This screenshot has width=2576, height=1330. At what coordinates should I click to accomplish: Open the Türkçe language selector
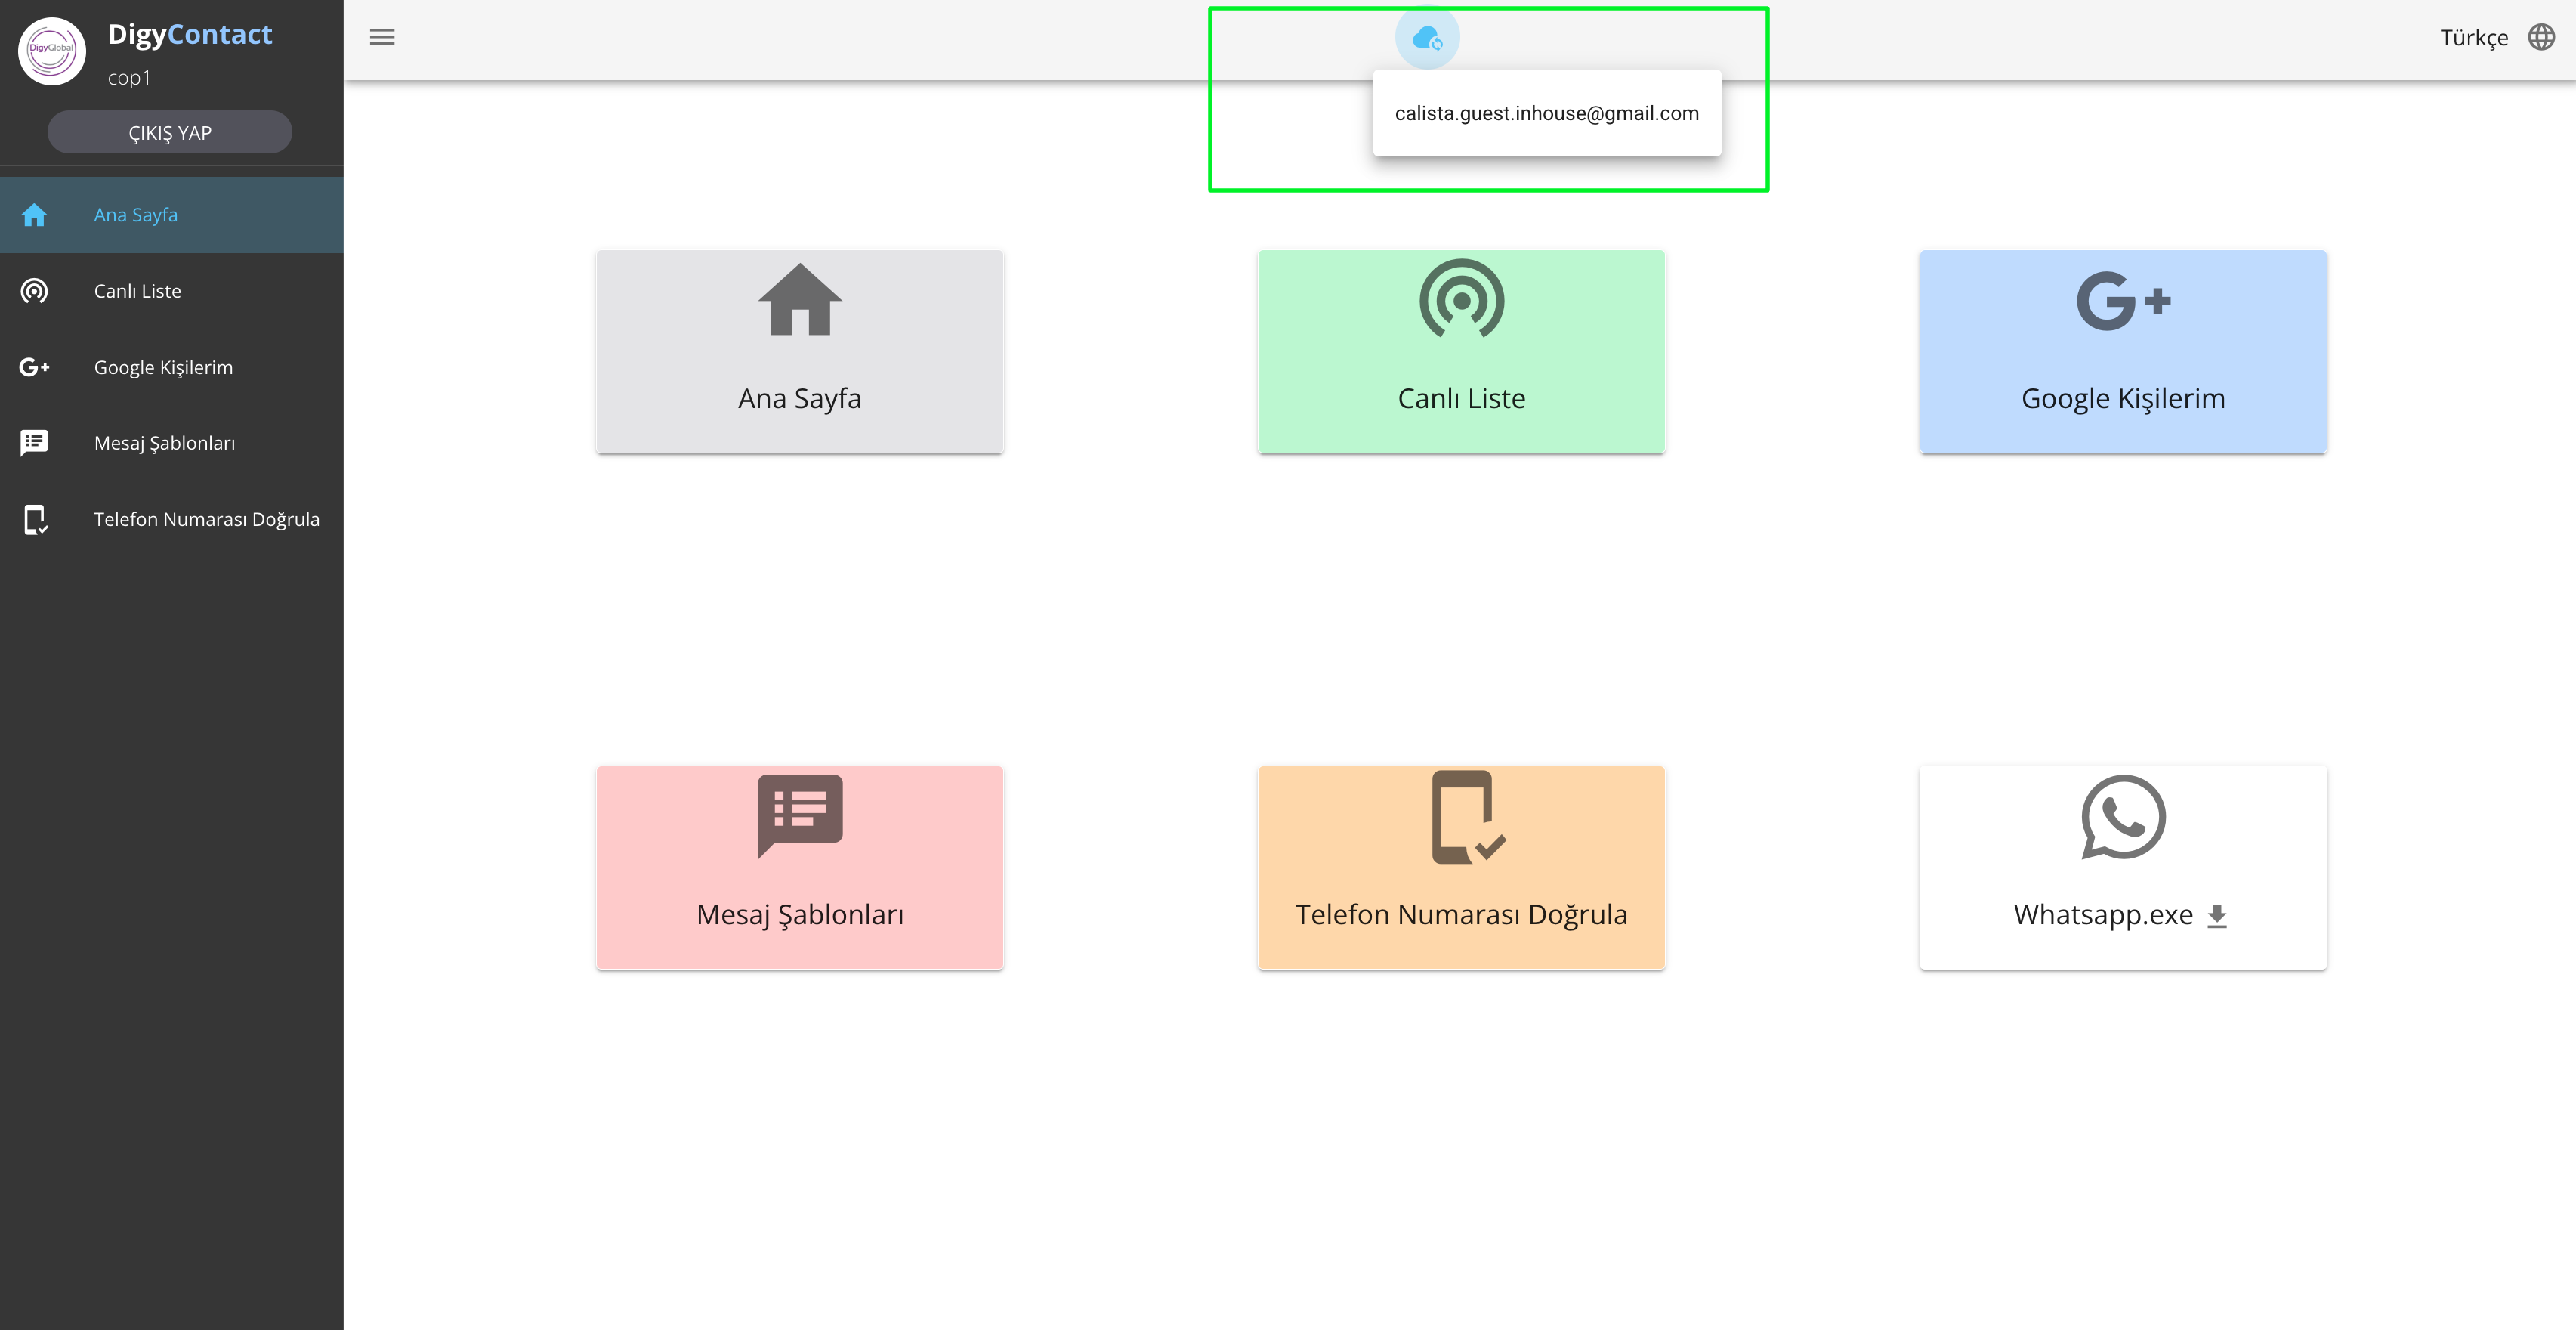pos(2474,38)
